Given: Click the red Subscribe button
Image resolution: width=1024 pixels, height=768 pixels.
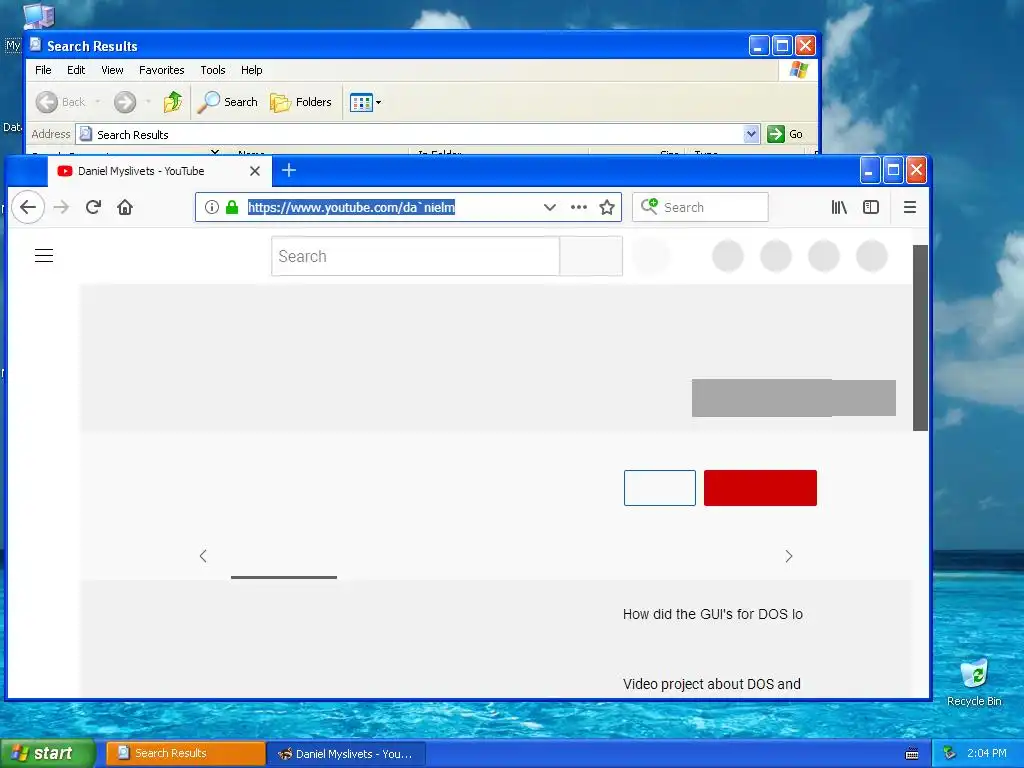Looking at the screenshot, I should (x=760, y=488).
